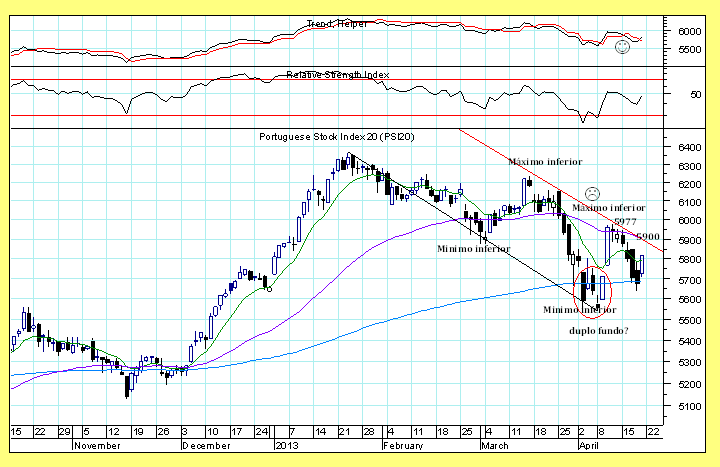Click date label '7' above 2013
Screen dimensions: 720x467
coord(292,432)
